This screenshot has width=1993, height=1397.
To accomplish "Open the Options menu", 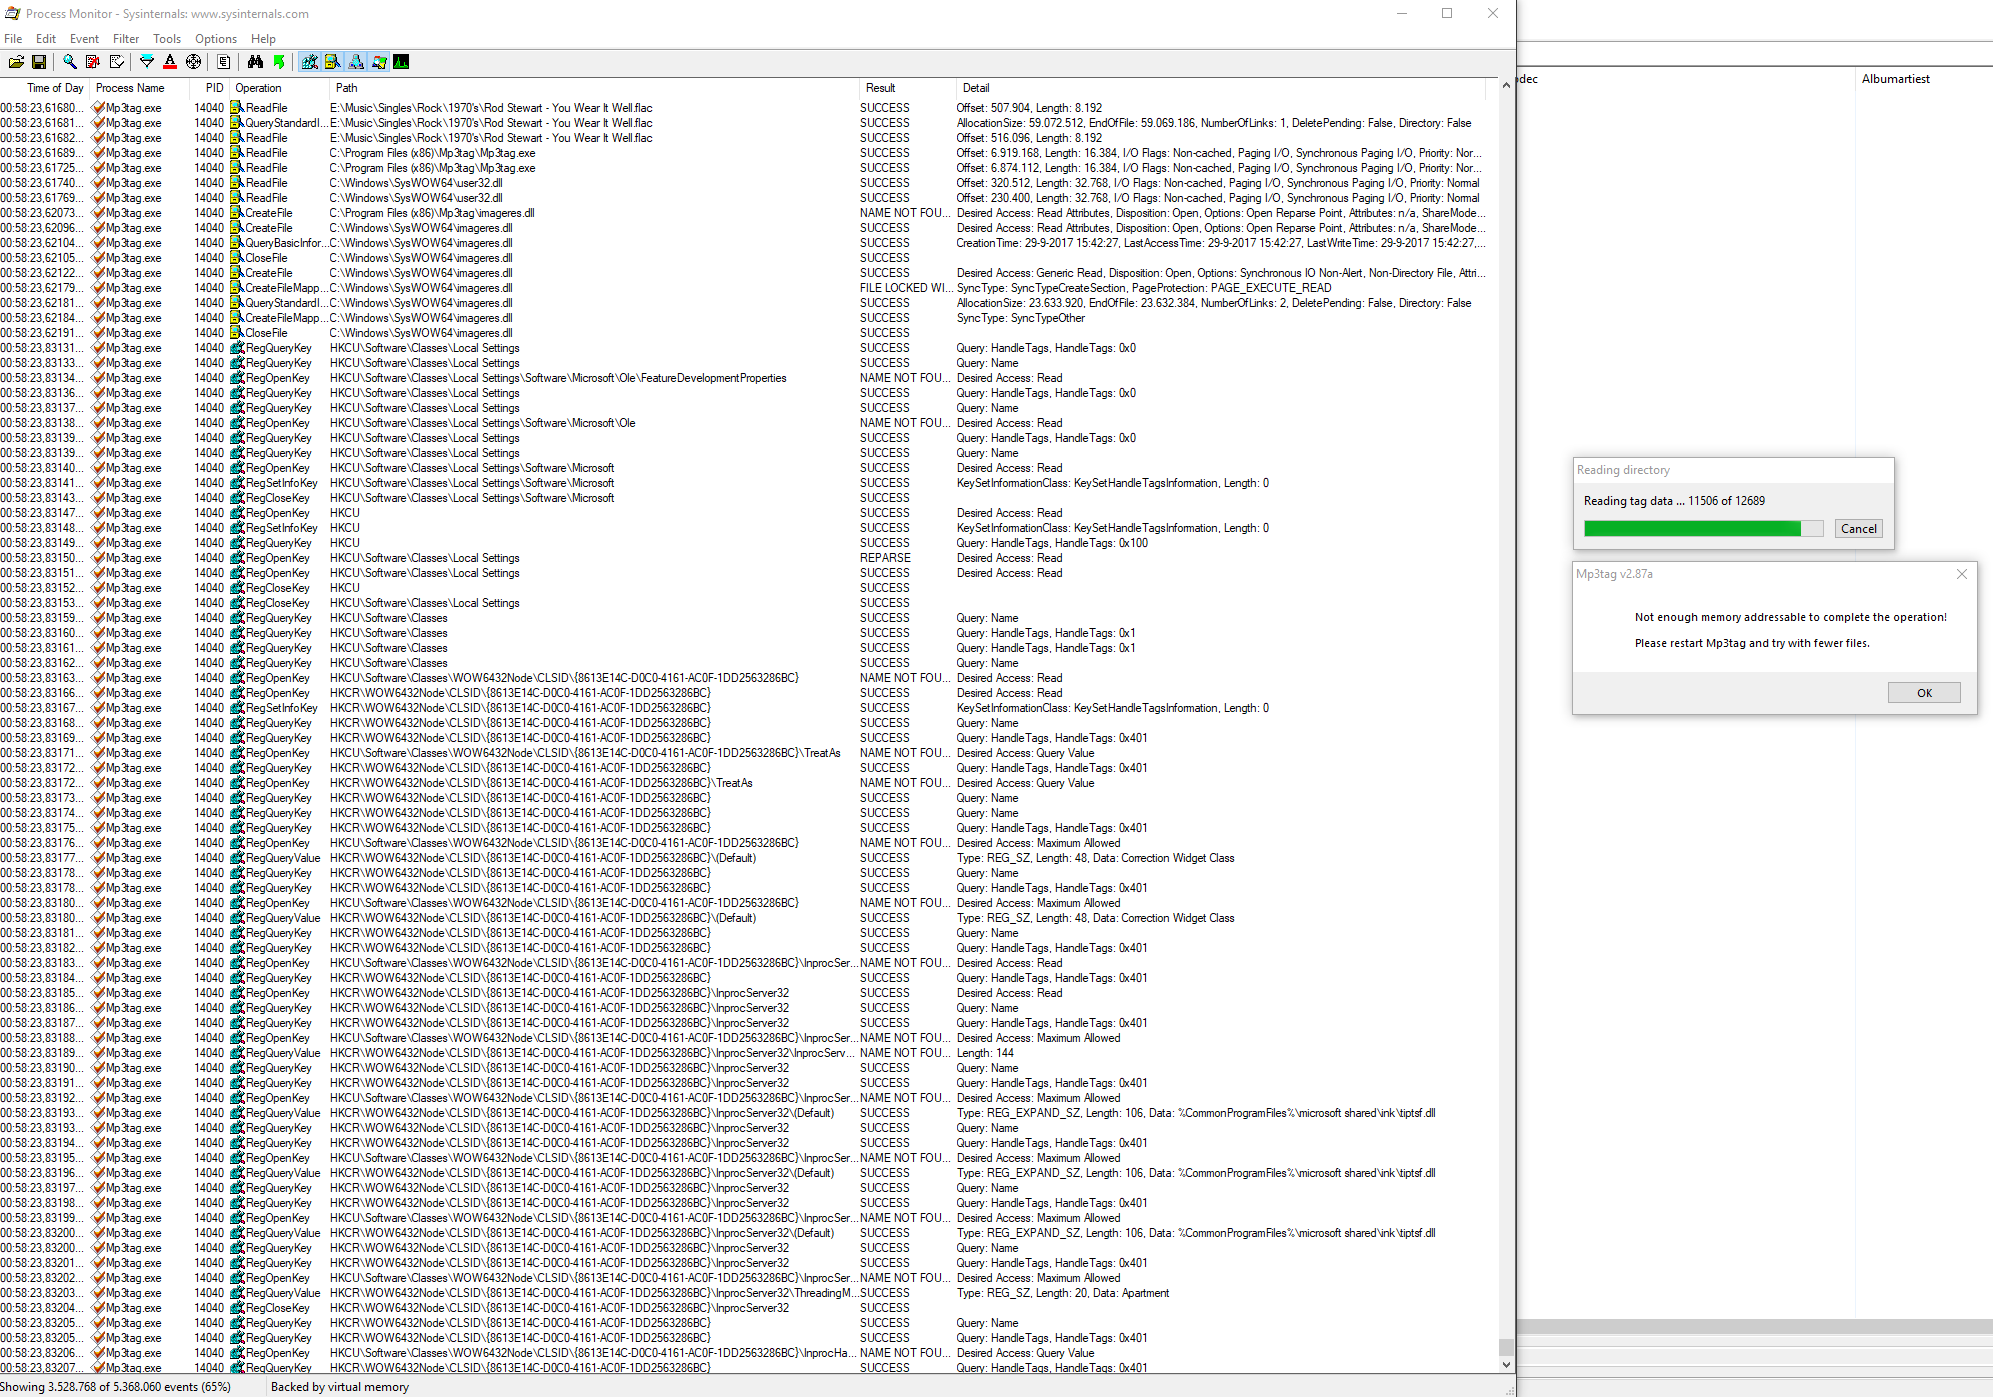I will pyautogui.click(x=216, y=39).
